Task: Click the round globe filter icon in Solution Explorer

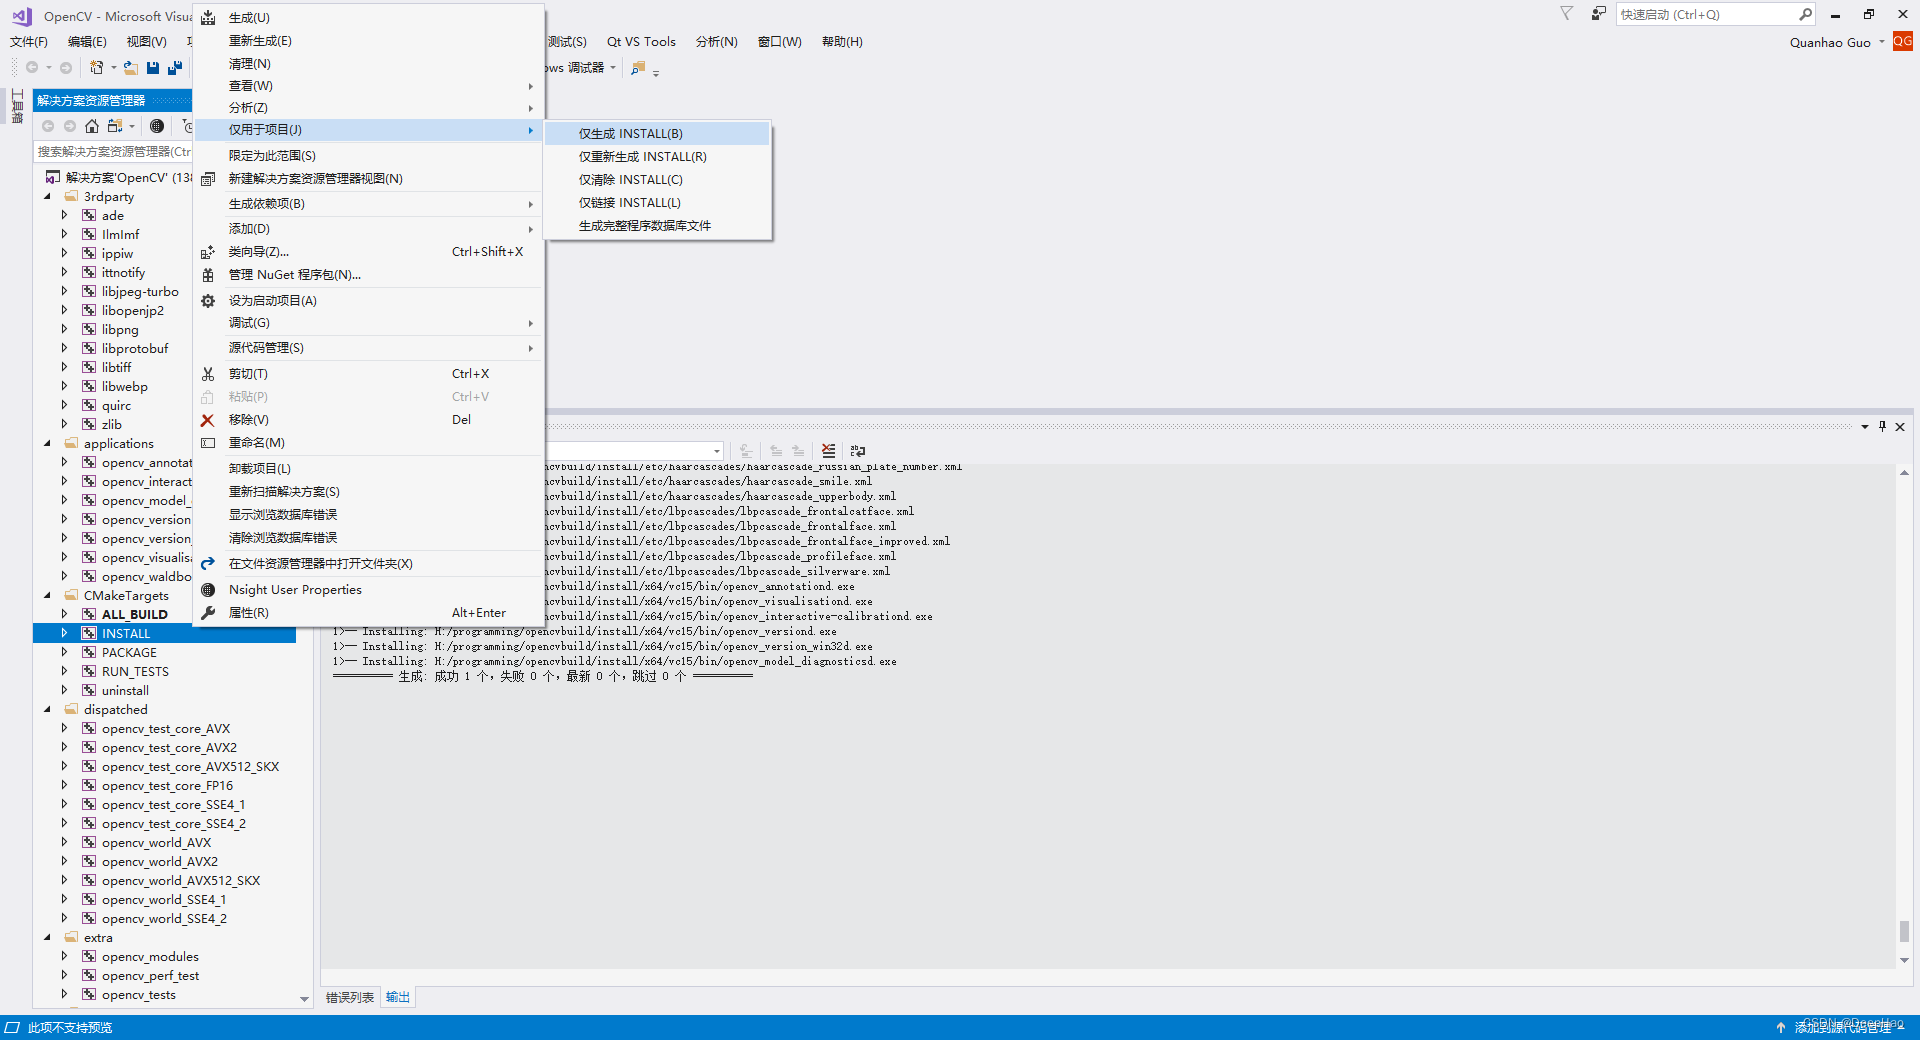Action: [x=157, y=126]
